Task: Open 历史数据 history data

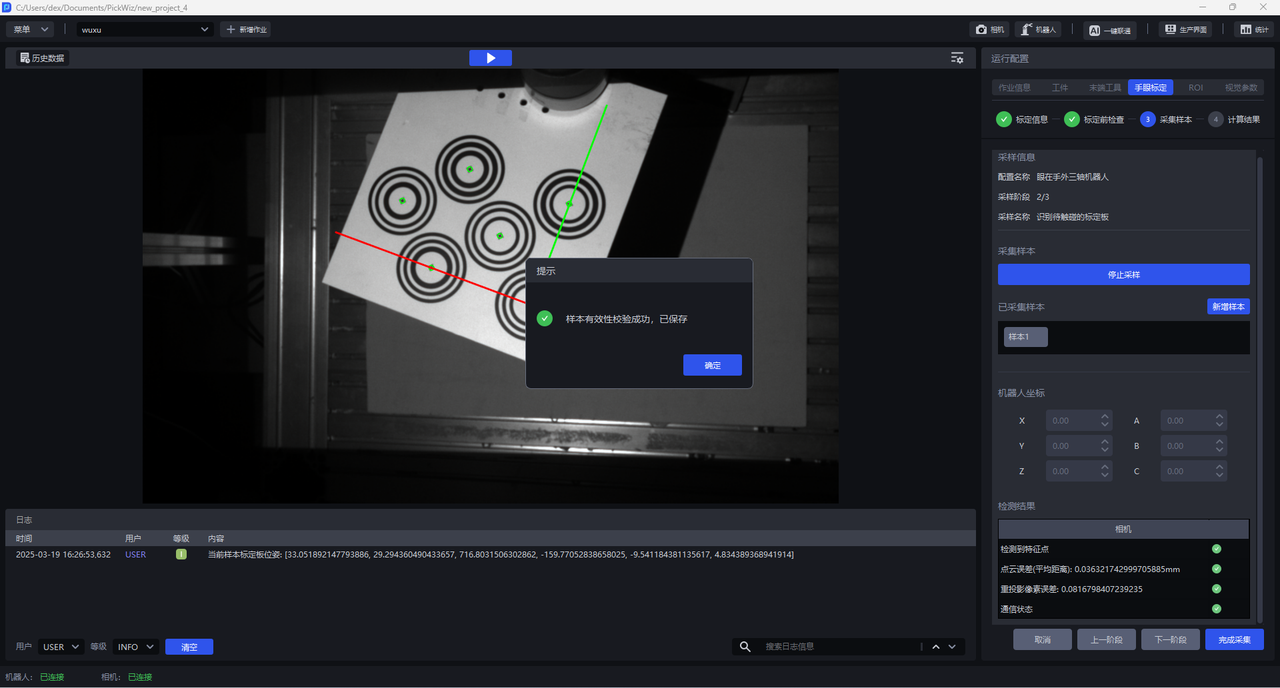Action: (42, 58)
